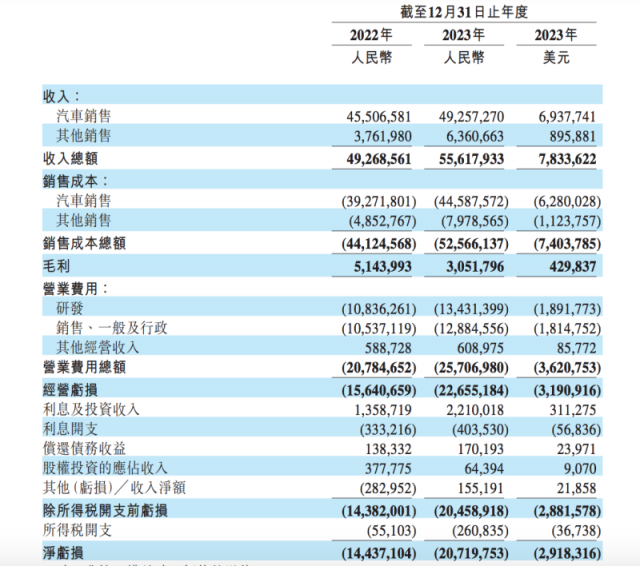Click the (20,719,753) net loss value

[x=463, y=551]
